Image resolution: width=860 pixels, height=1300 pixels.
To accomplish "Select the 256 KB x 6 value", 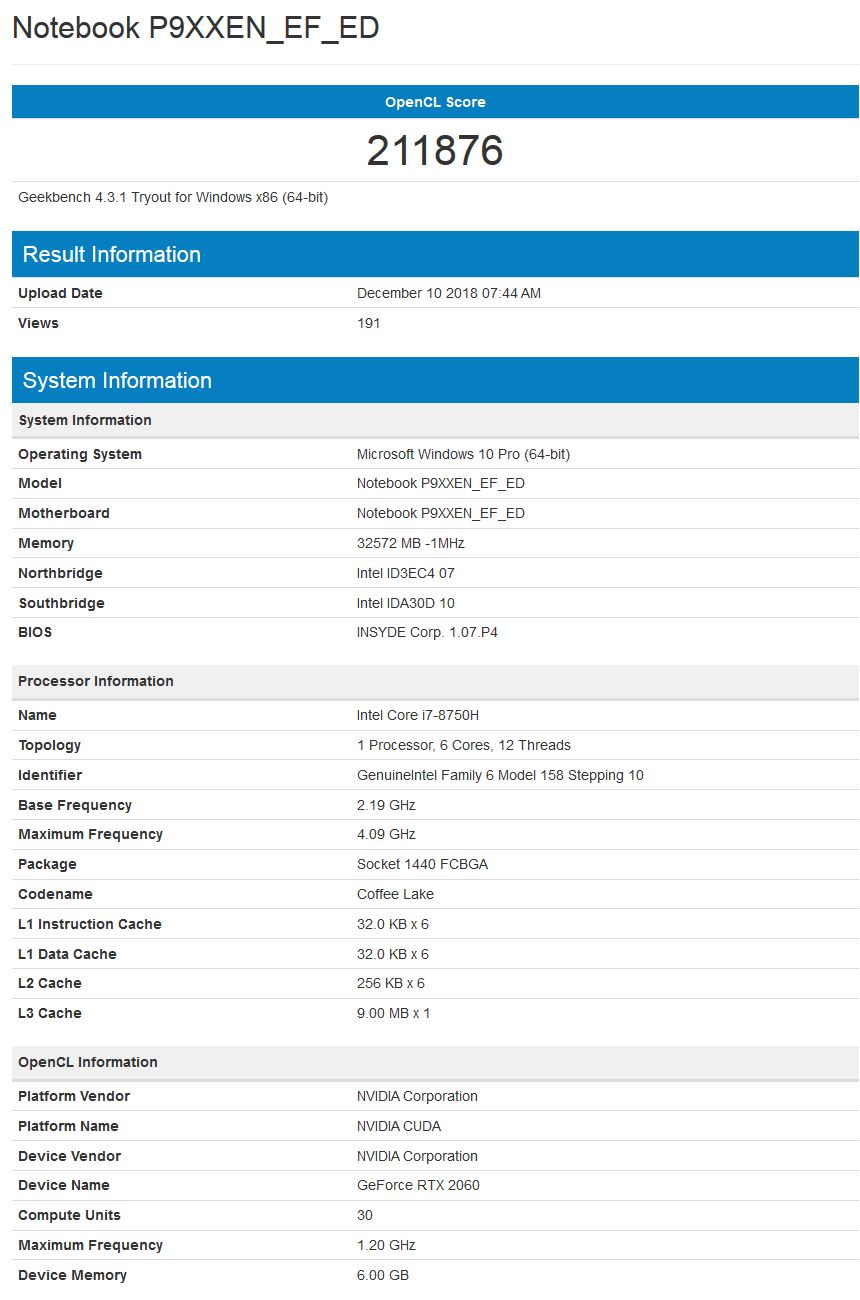I will [x=391, y=983].
